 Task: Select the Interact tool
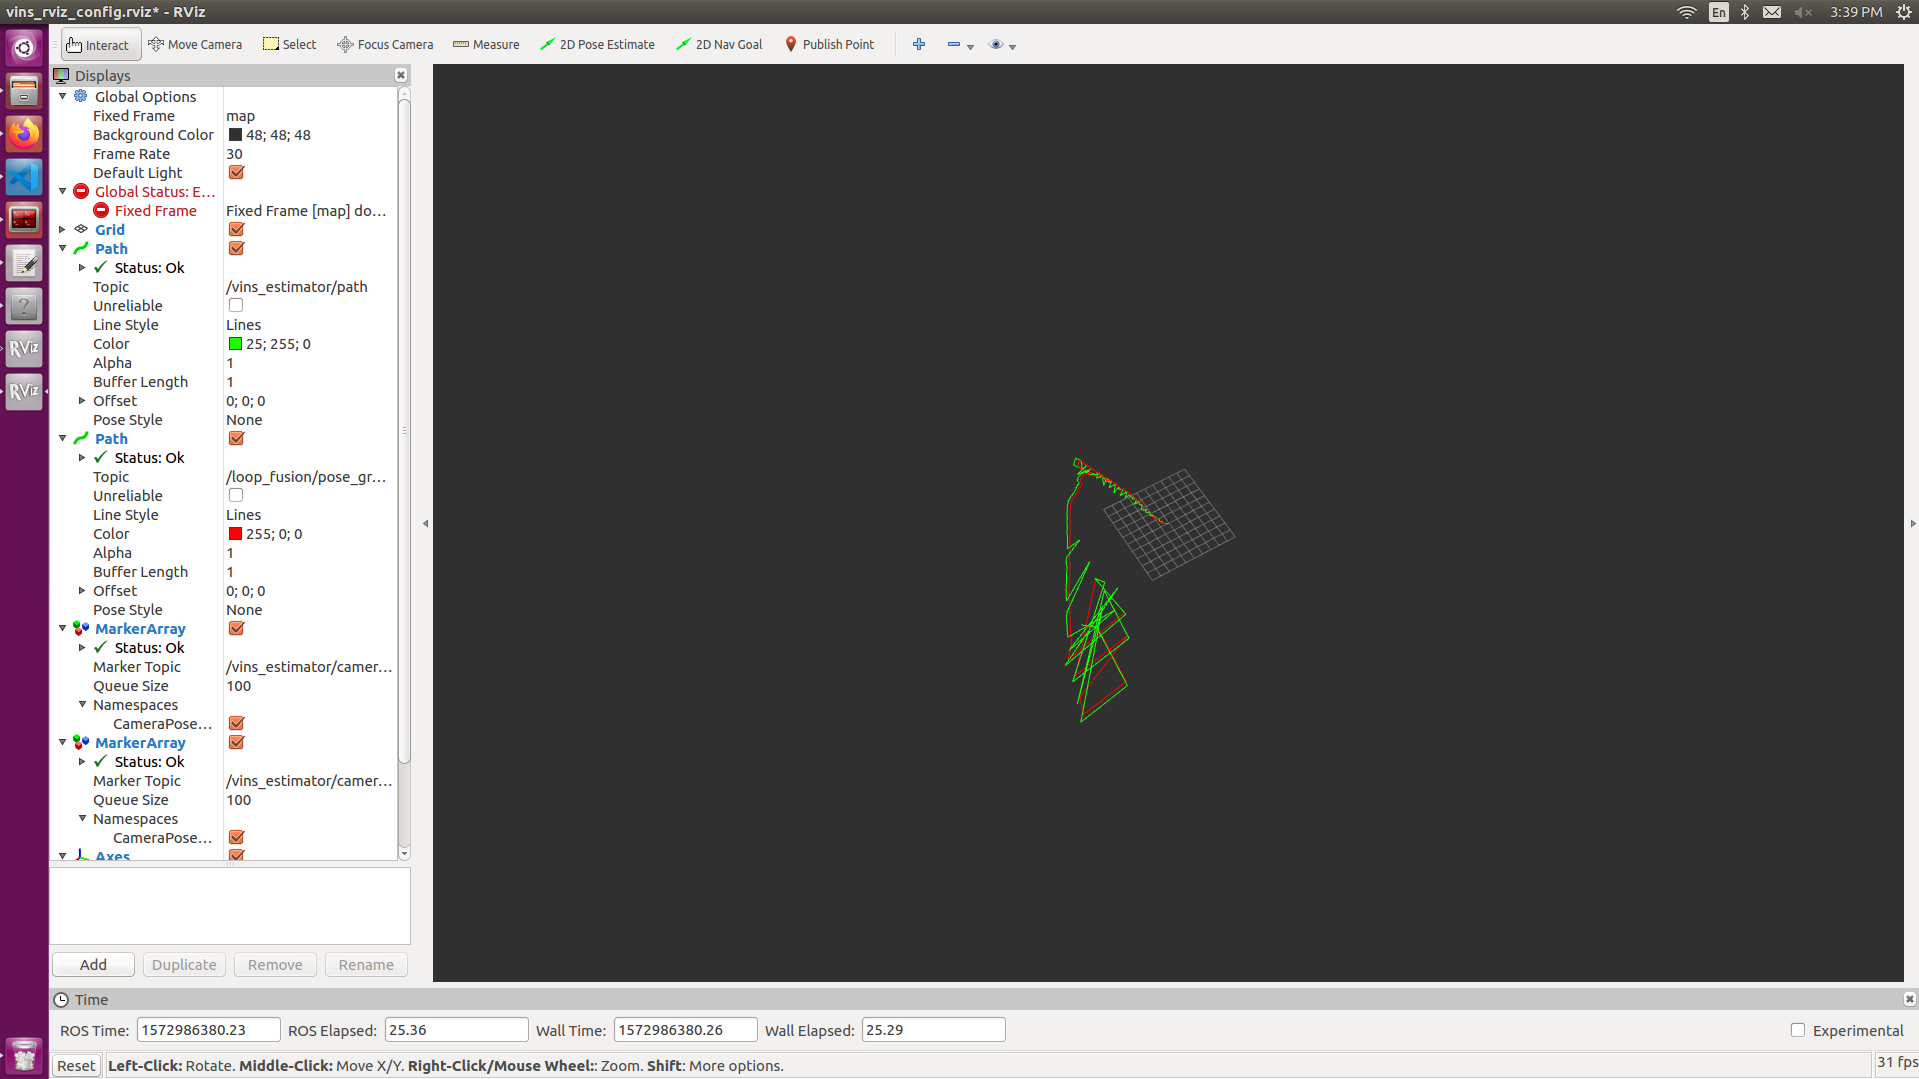99,44
